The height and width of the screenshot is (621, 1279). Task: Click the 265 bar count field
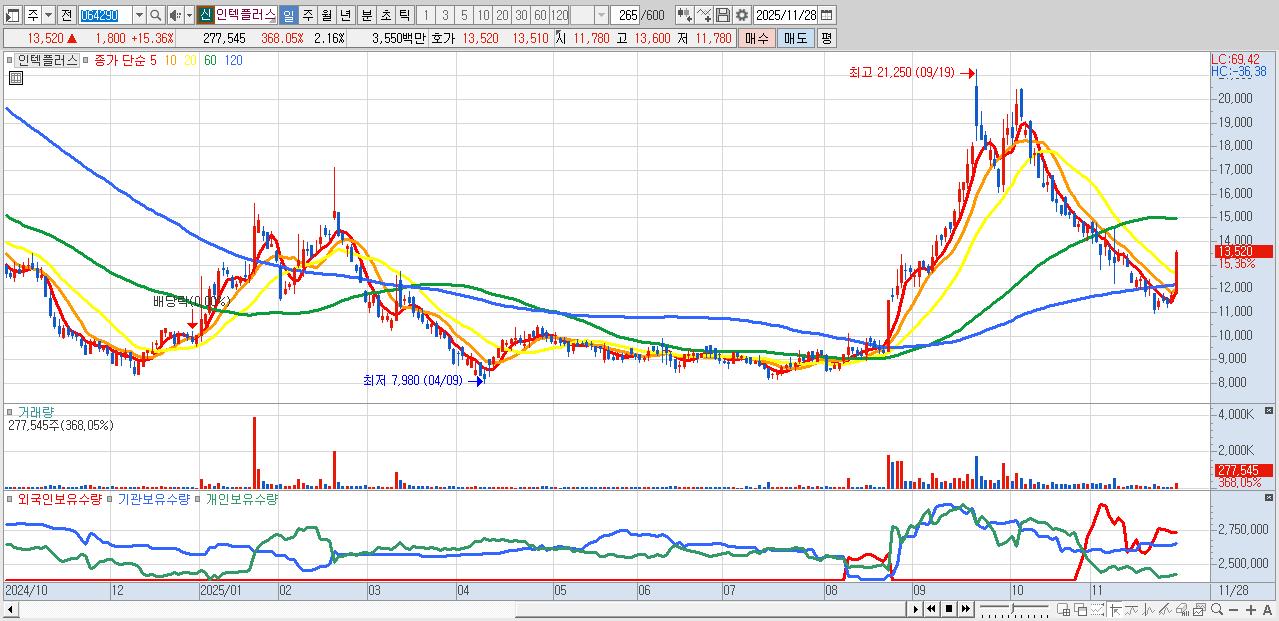point(626,15)
